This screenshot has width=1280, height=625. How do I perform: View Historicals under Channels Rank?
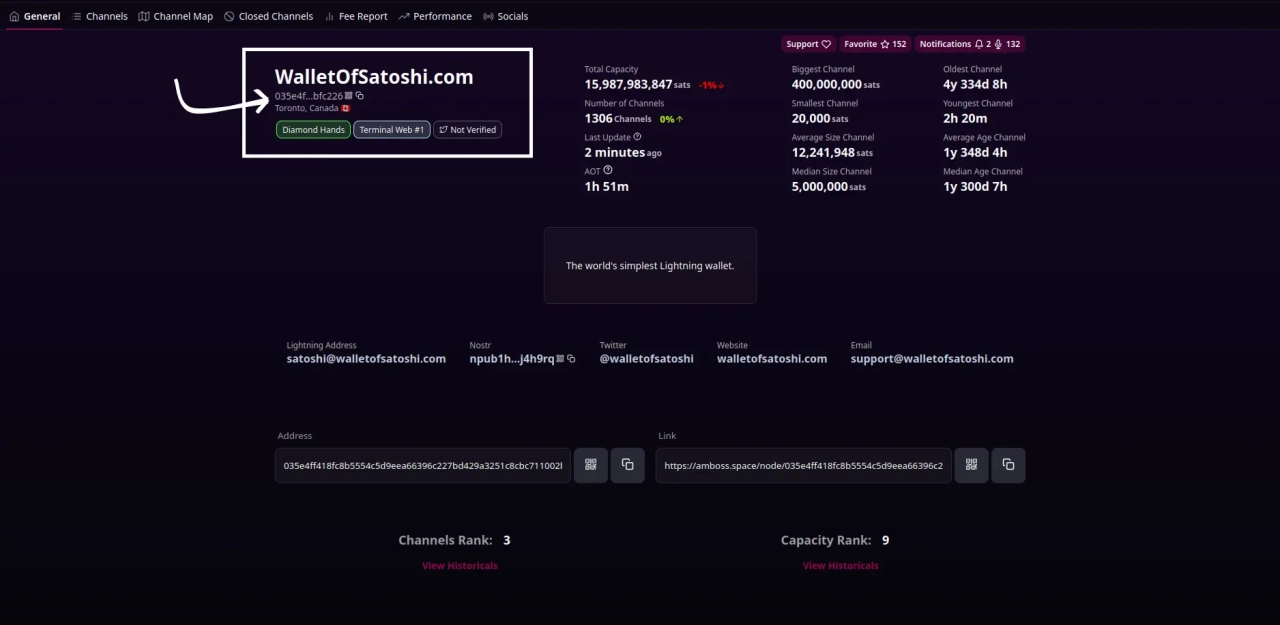(459, 566)
